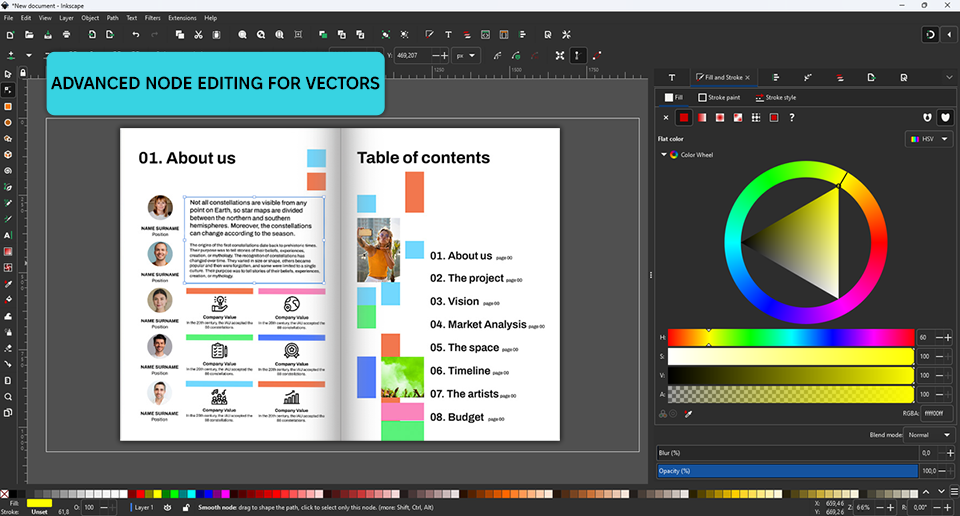This screenshot has width=960, height=516.
Task: Increase the Hue value with plus button
Action: point(948,337)
